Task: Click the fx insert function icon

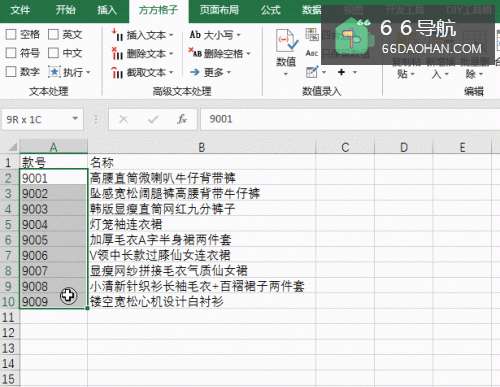Action: tap(182, 119)
